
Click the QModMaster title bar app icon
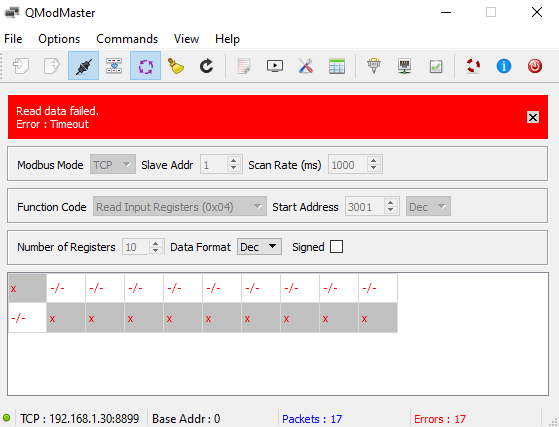point(12,13)
